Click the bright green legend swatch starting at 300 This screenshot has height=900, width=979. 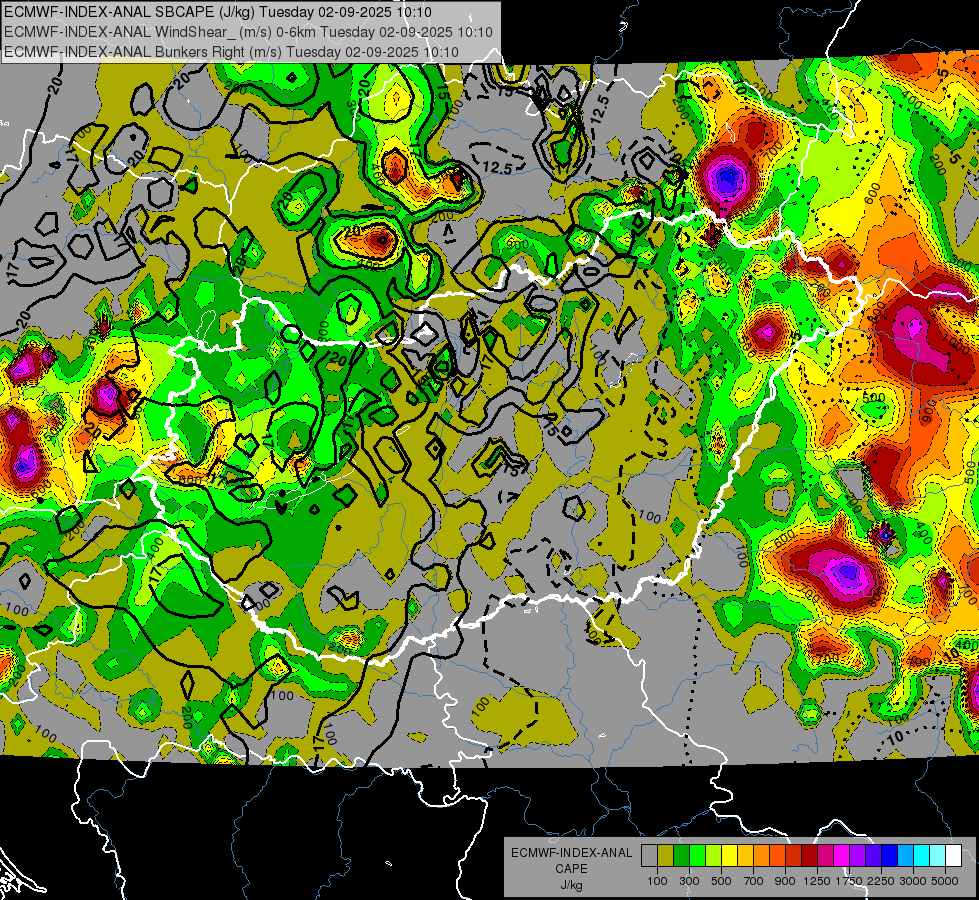[x=697, y=856]
